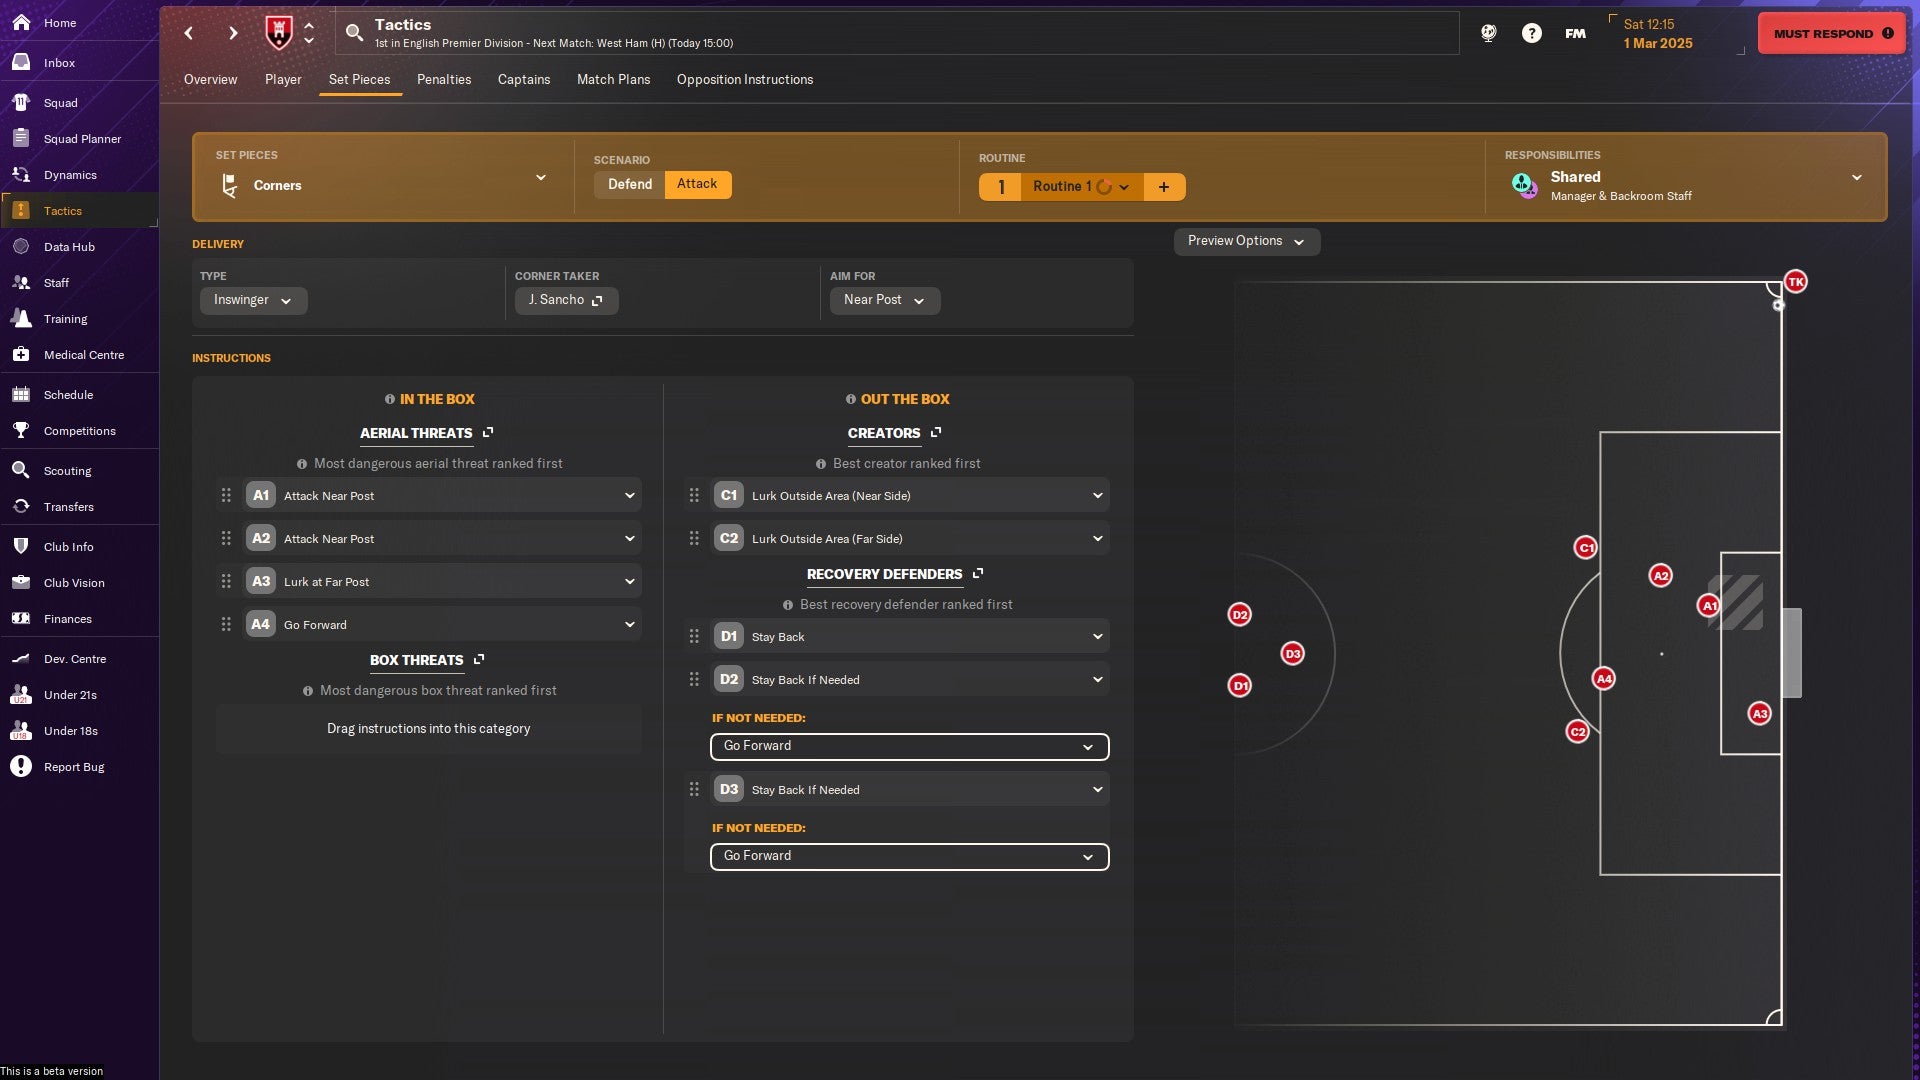Image resolution: width=1920 pixels, height=1080 pixels.
Task: Open the Aerial Threats pop-out
Action: (488, 432)
